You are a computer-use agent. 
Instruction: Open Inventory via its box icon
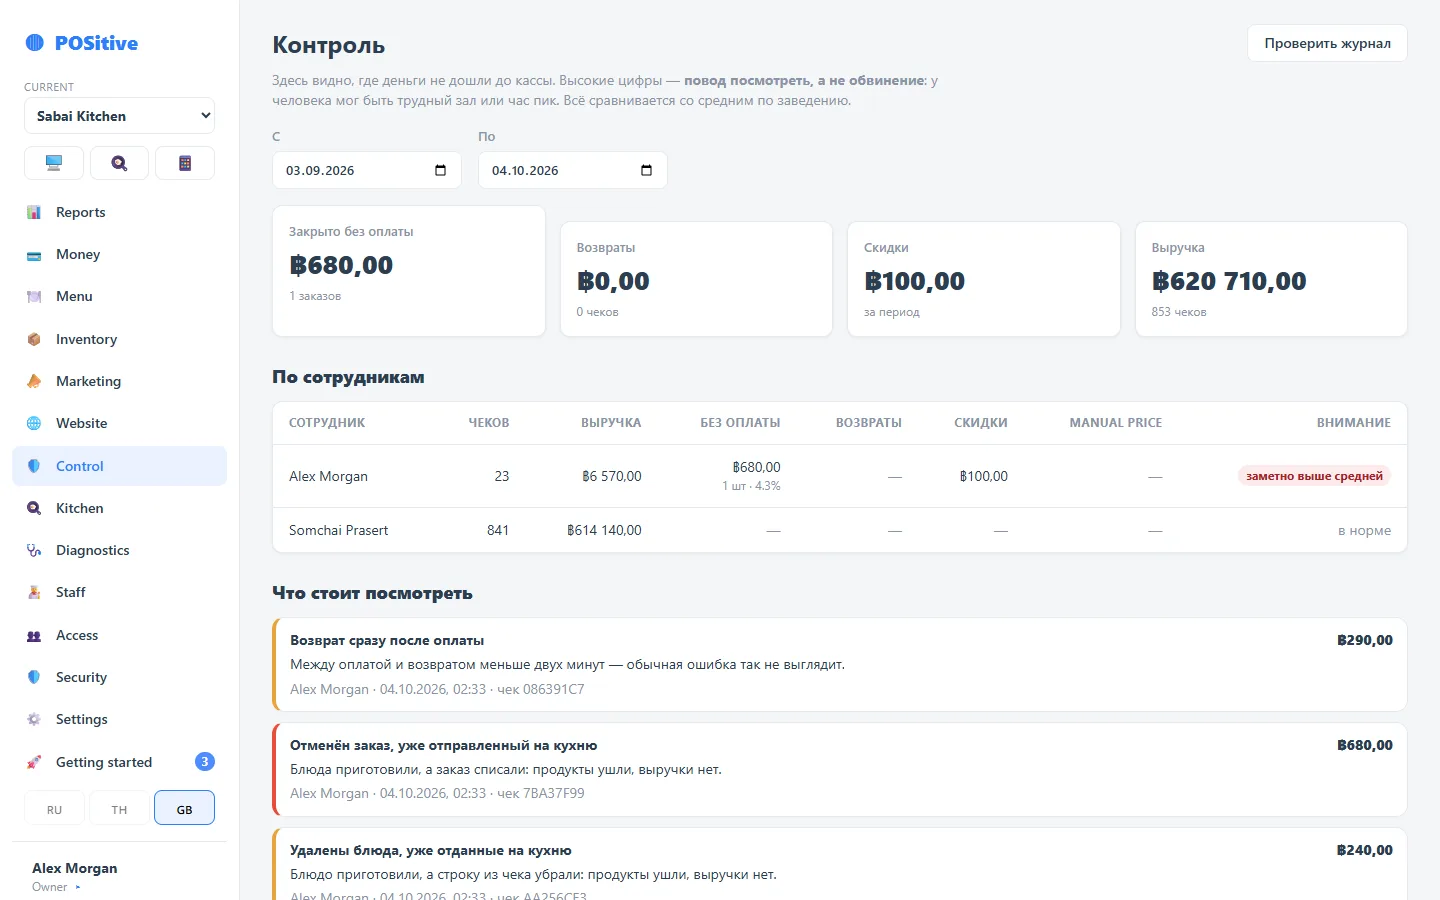click(x=34, y=339)
